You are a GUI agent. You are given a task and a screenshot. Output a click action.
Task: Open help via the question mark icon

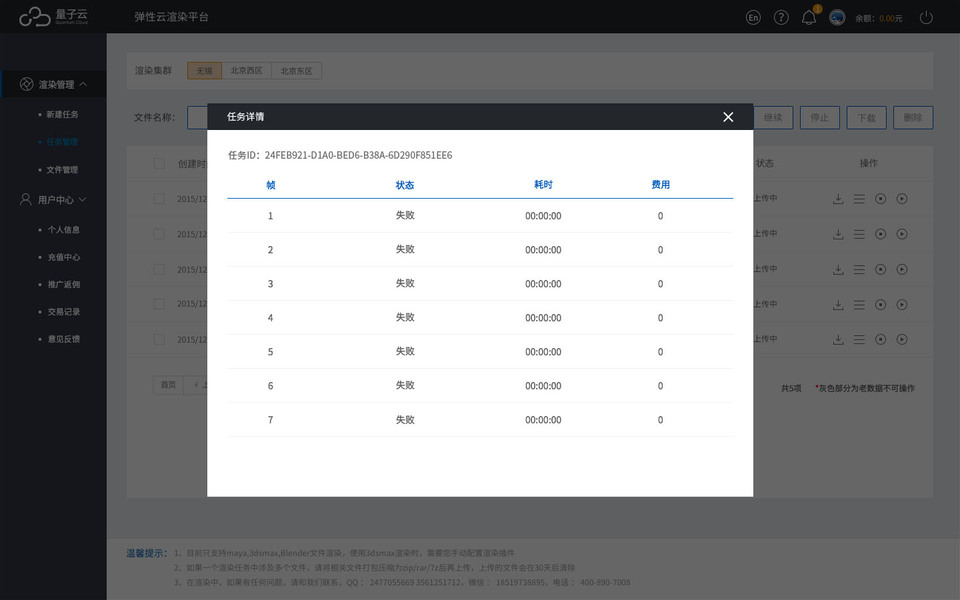(x=781, y=17)
